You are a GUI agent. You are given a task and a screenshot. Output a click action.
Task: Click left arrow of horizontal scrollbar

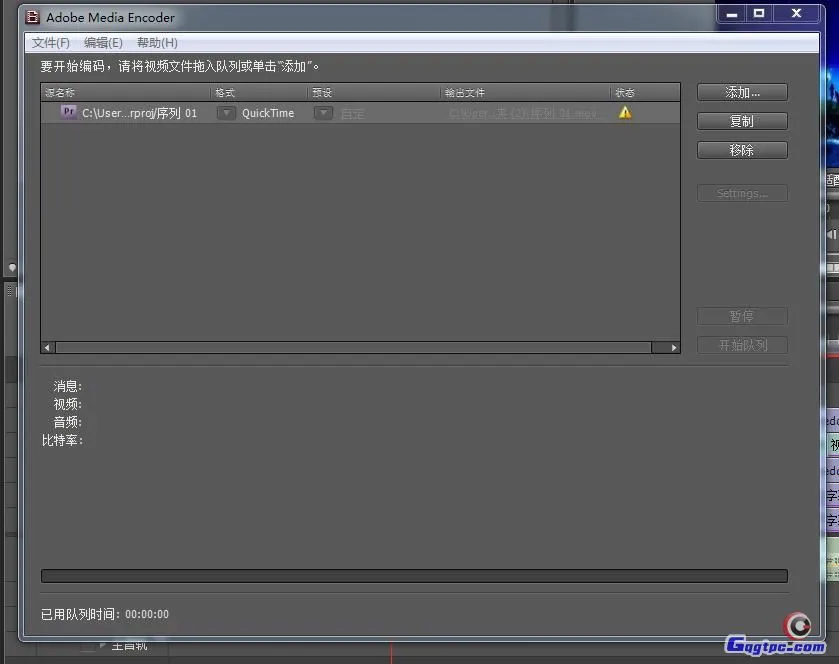coord(47,348)
